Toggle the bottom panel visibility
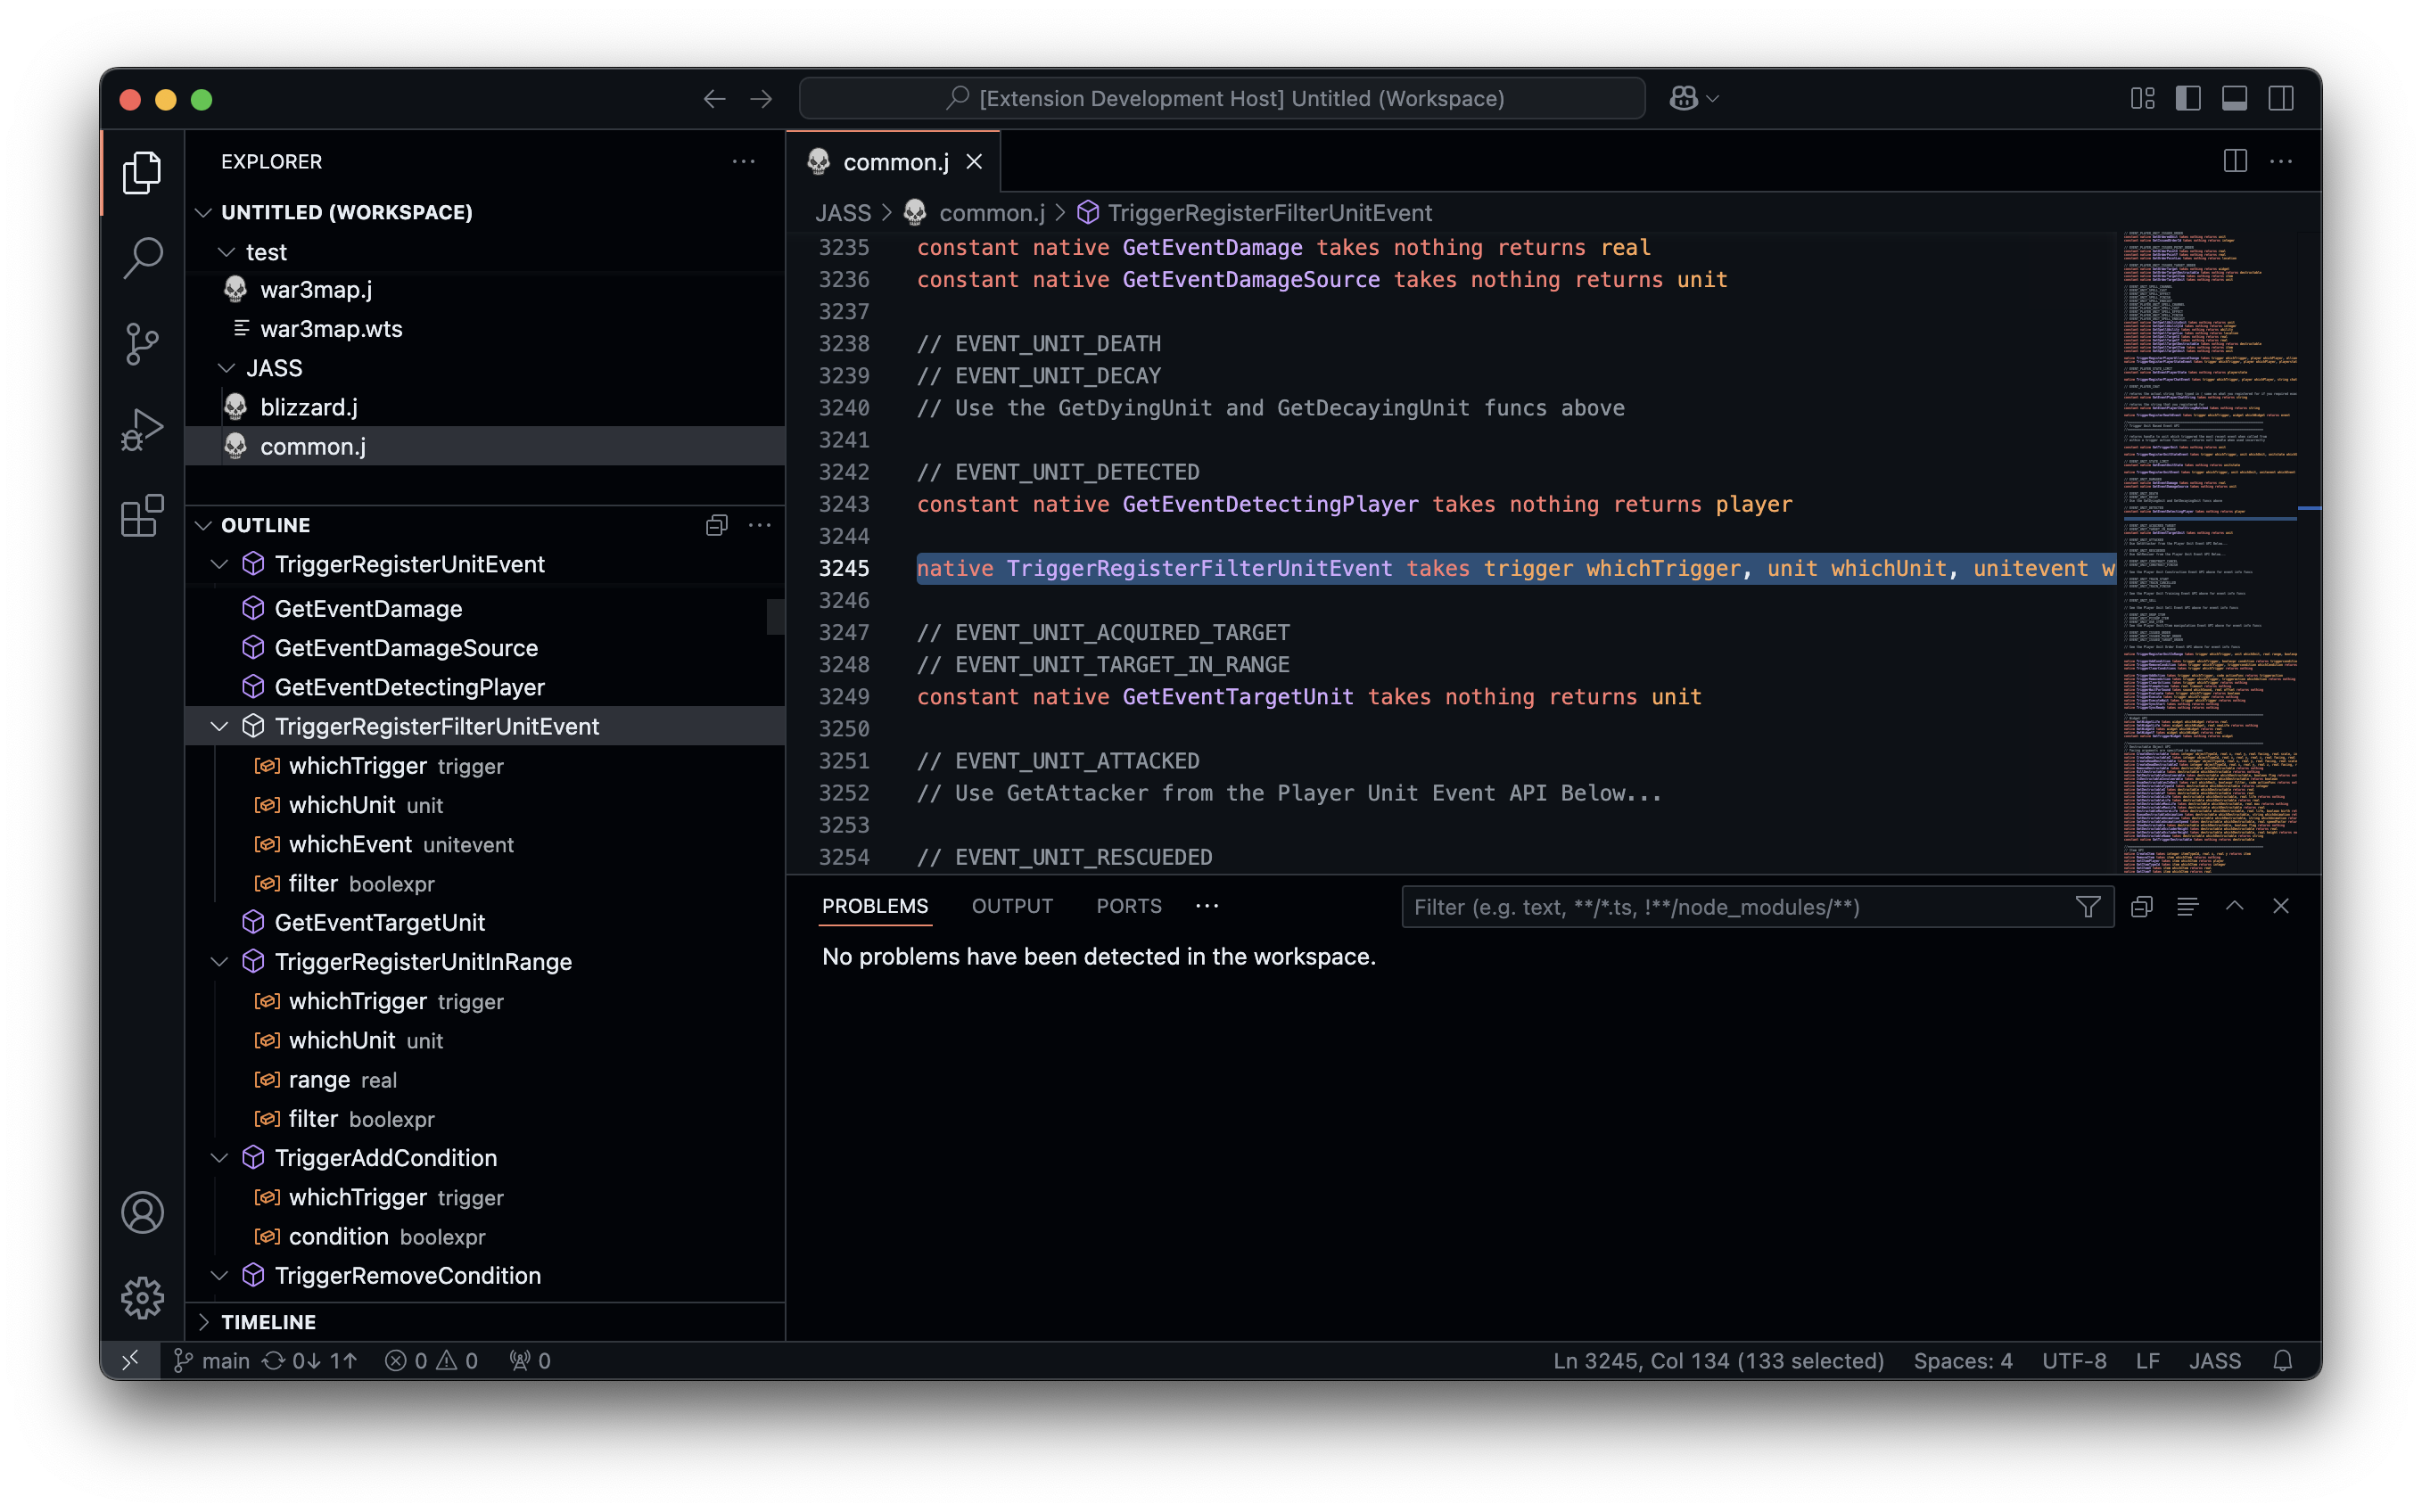This screenshot has height=1512, width=2422. coord(2234,98)
